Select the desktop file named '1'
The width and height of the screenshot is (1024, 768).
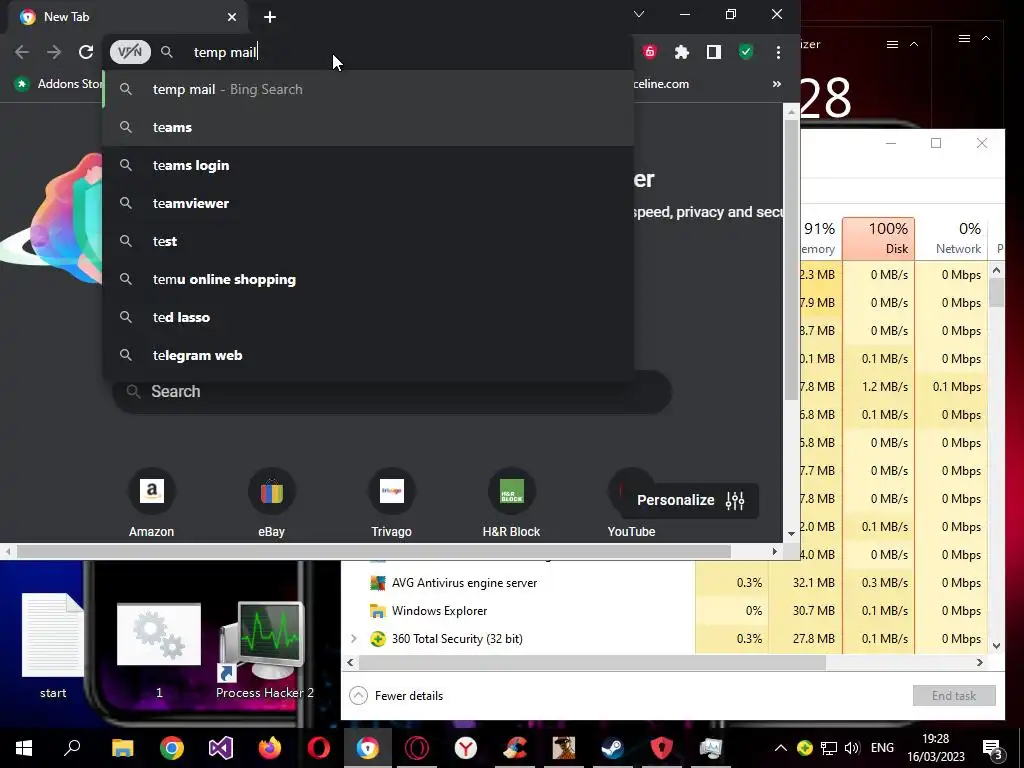159,650
